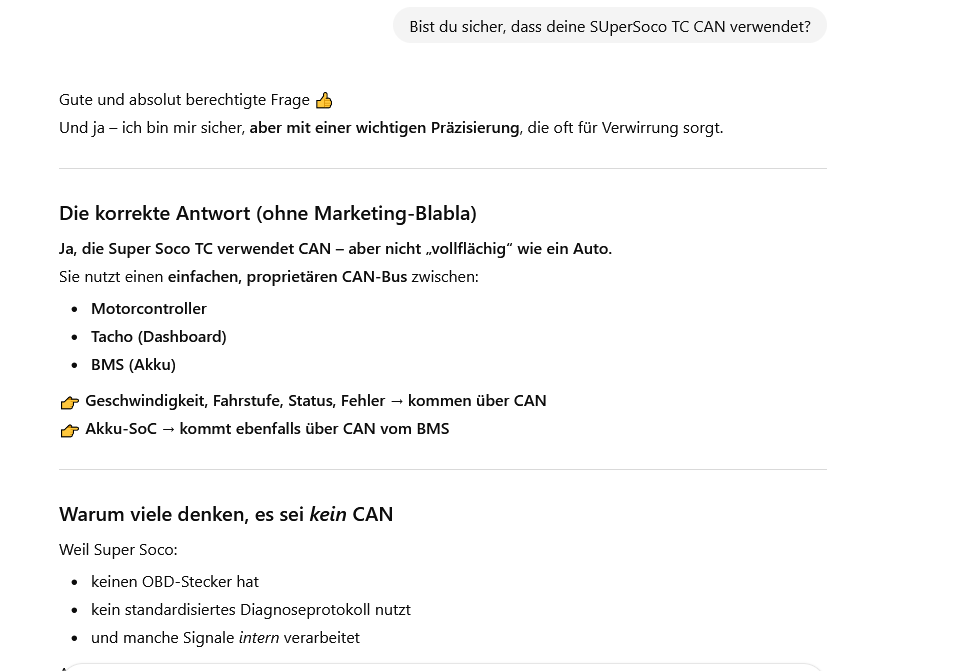Viewport: 967px width, 671px height.
Task: Click the text 'kommt ebenfalls über CAN vom BMS'
Action: (x=314, y=428)
